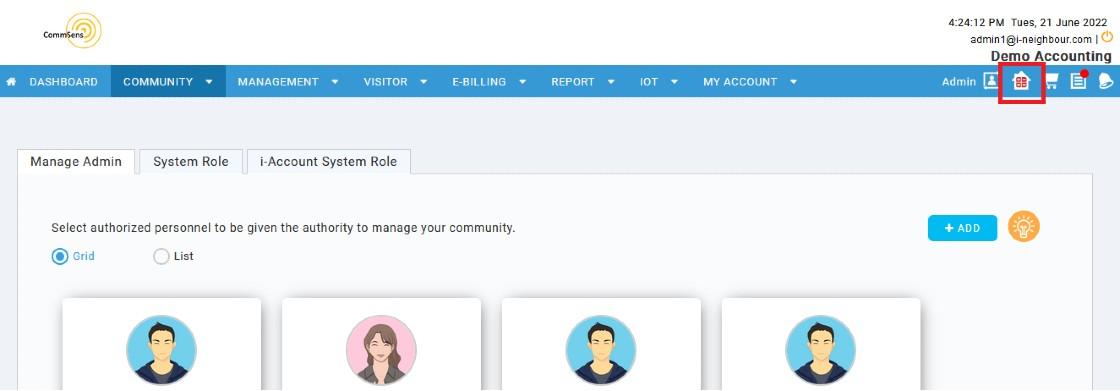Open the notification bell icon

pos(1106,81)
